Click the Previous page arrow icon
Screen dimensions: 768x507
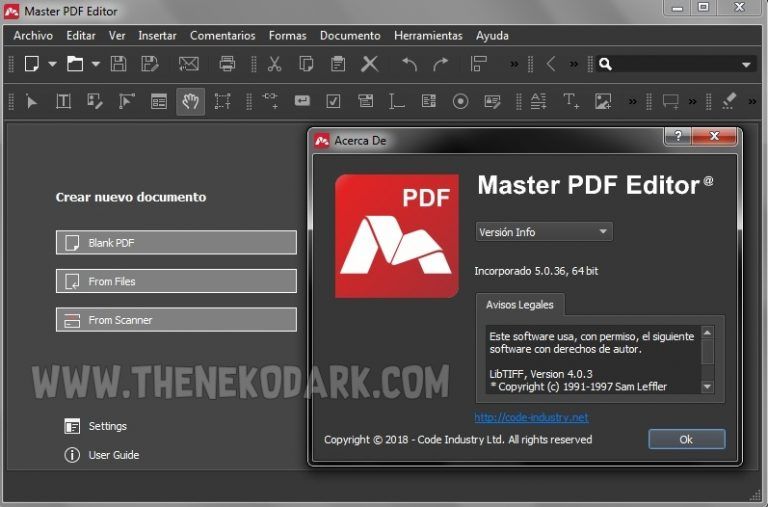(551, 64)
